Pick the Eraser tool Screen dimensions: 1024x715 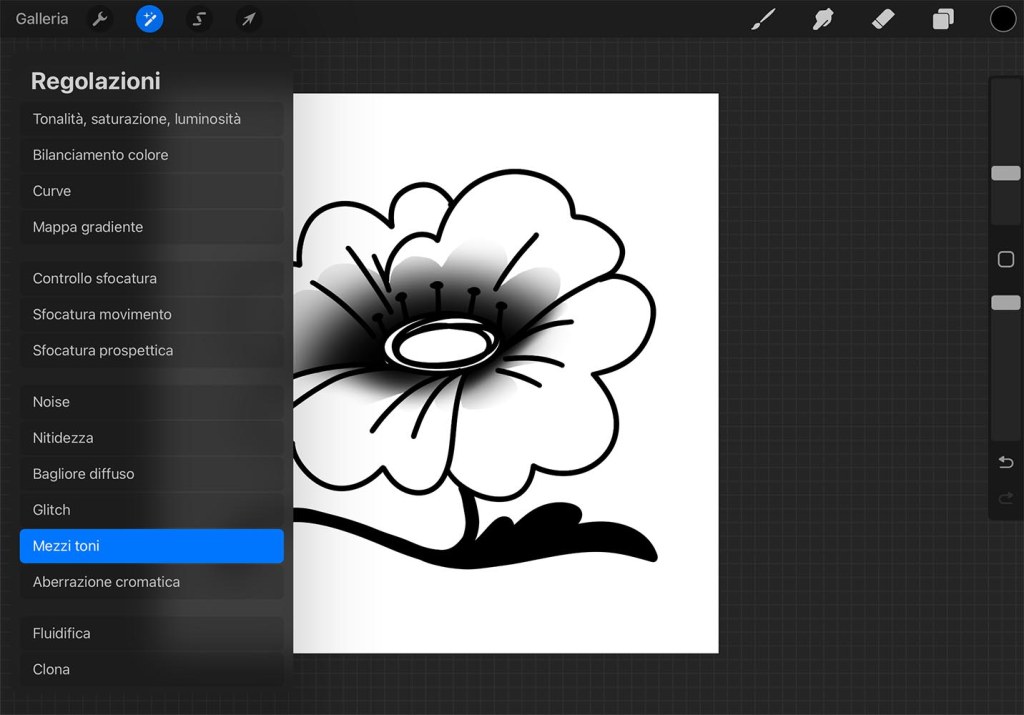(x=883, y=19)
